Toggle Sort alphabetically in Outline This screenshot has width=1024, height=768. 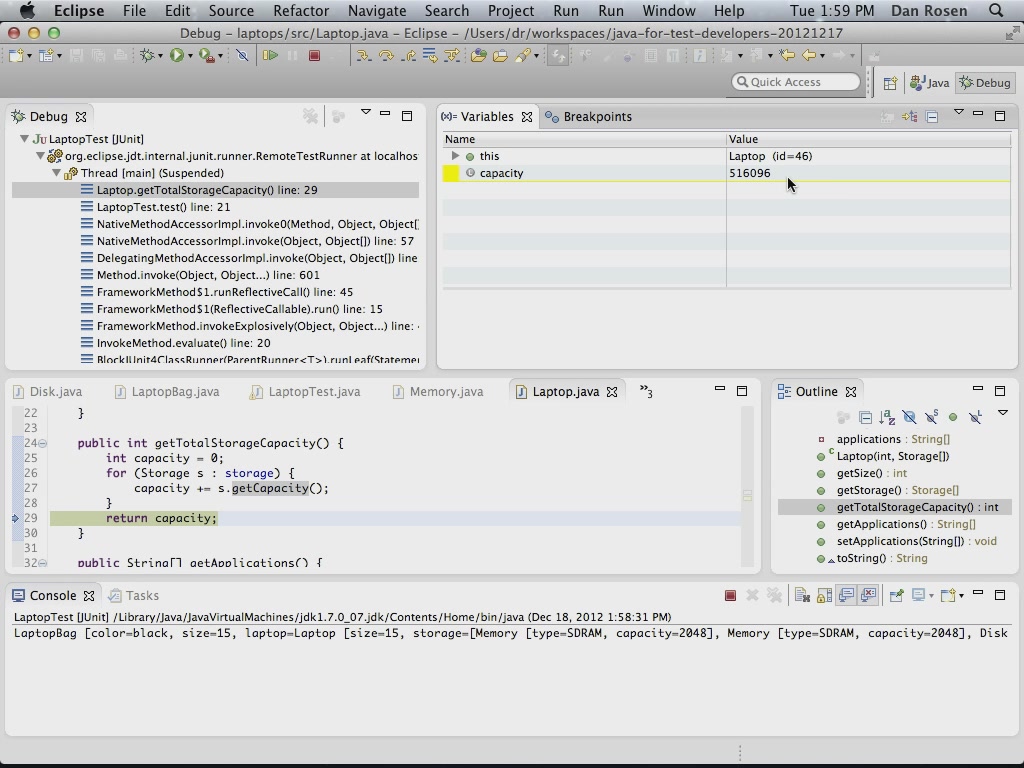click(x=887, y=417)
